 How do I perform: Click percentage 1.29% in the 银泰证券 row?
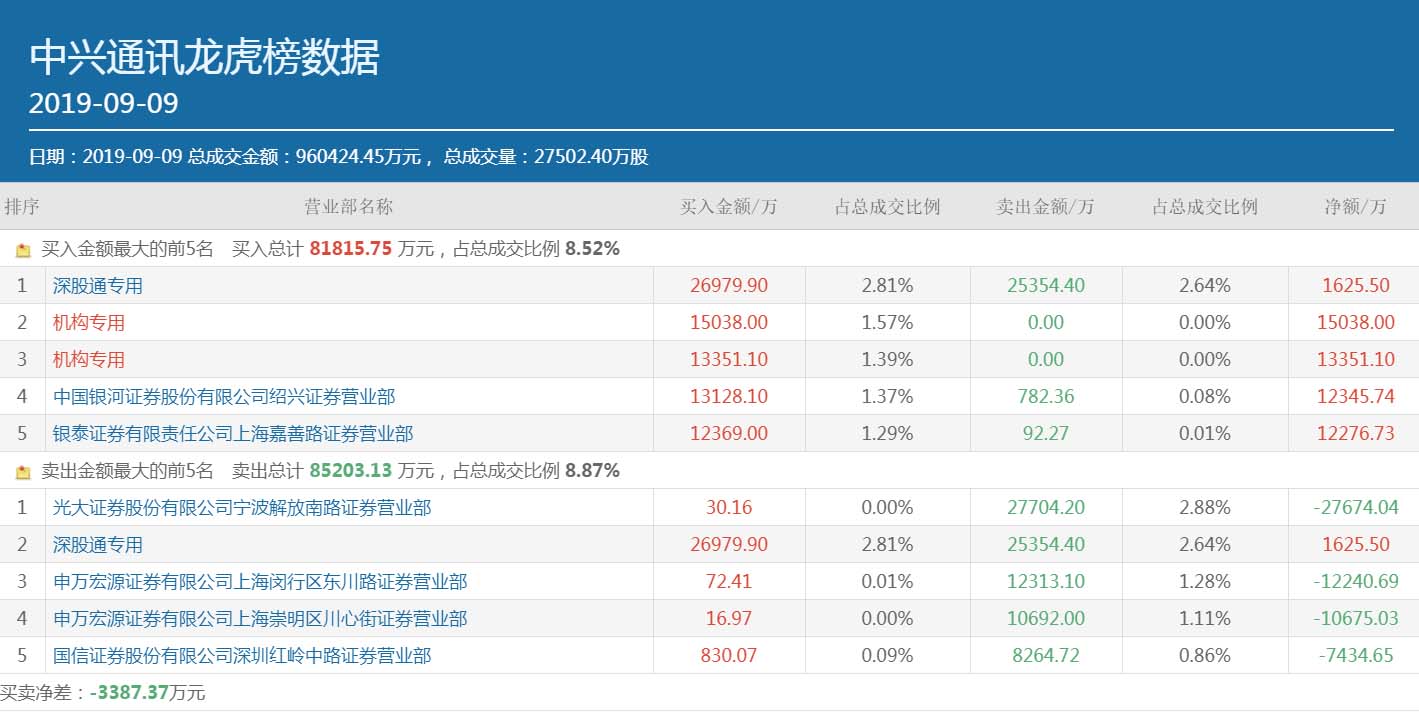click(888, 434)
